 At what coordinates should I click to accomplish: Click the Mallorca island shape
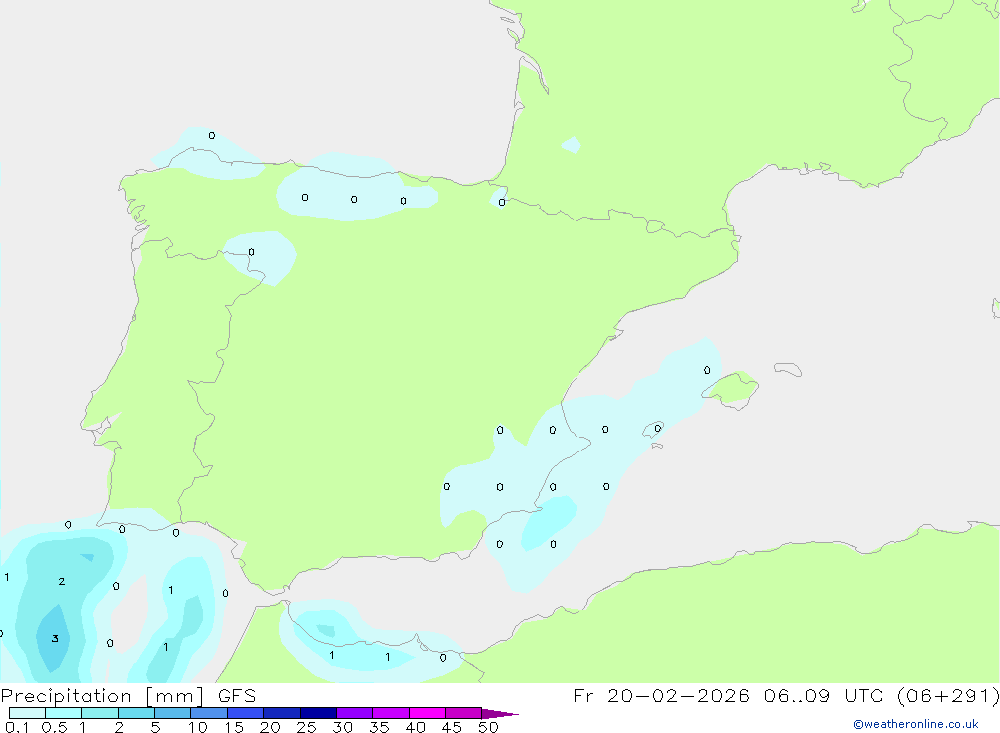732,389
